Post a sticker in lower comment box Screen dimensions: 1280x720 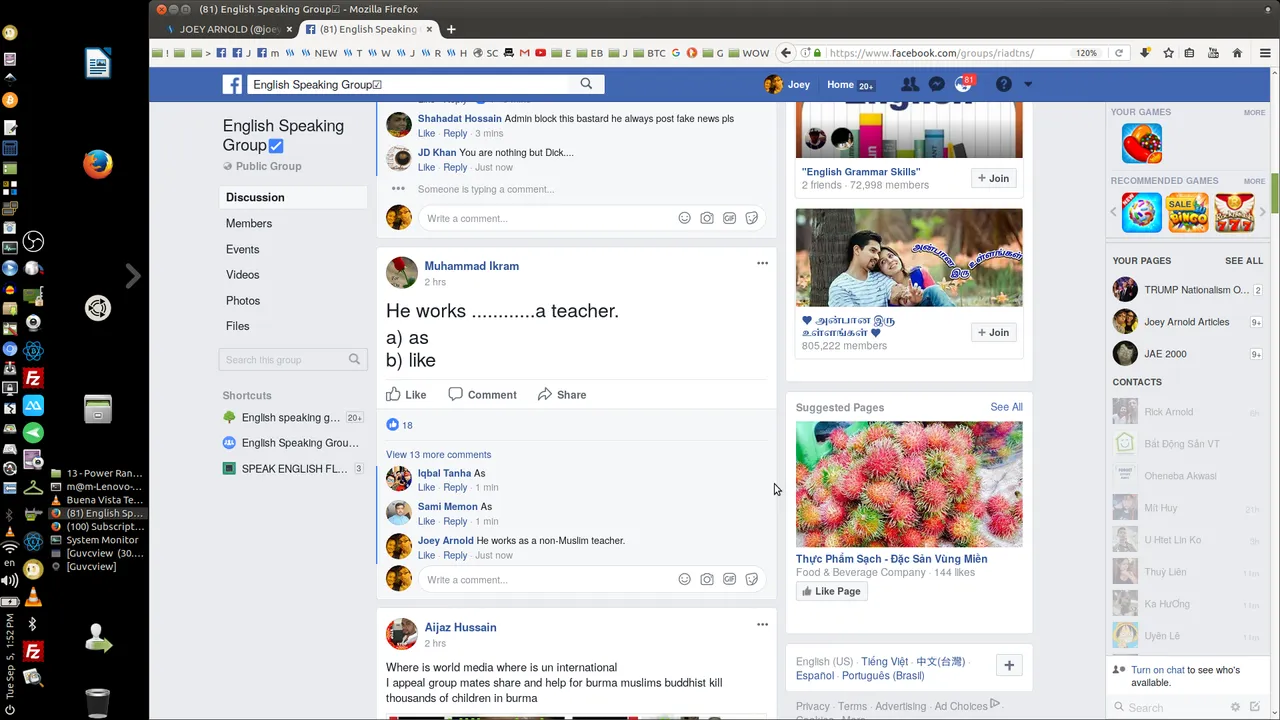(752, 579)
